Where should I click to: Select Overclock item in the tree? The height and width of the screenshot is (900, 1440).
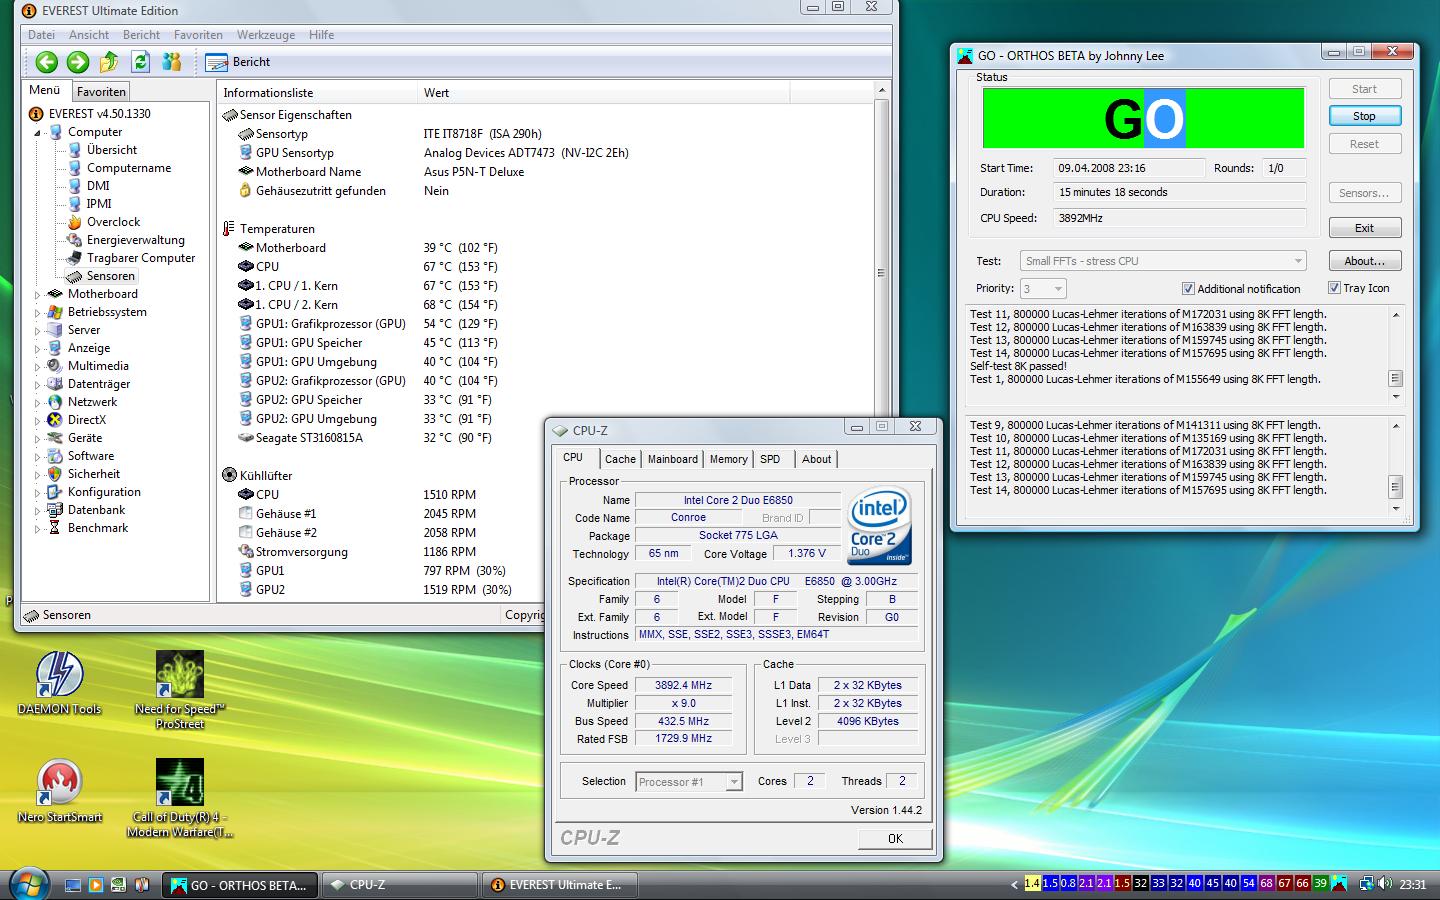click(113, 222)
